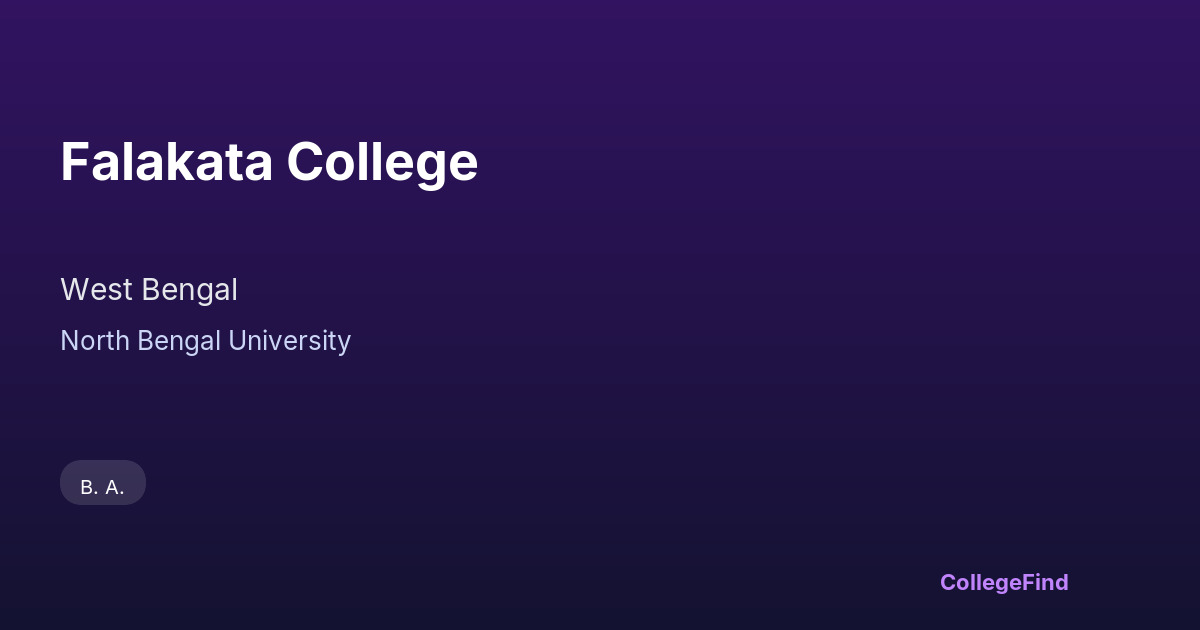Click the word "Falakata" in the title

coord(166,162)
